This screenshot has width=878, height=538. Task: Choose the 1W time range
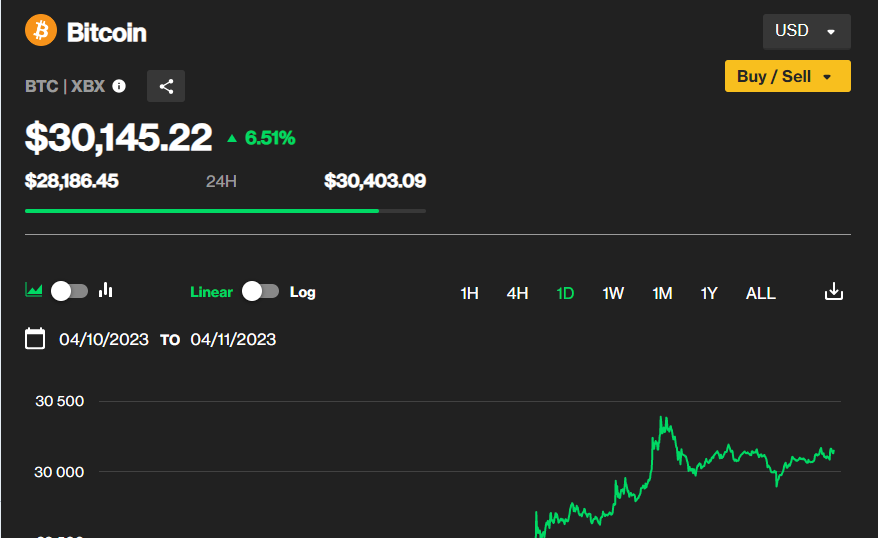613,293
